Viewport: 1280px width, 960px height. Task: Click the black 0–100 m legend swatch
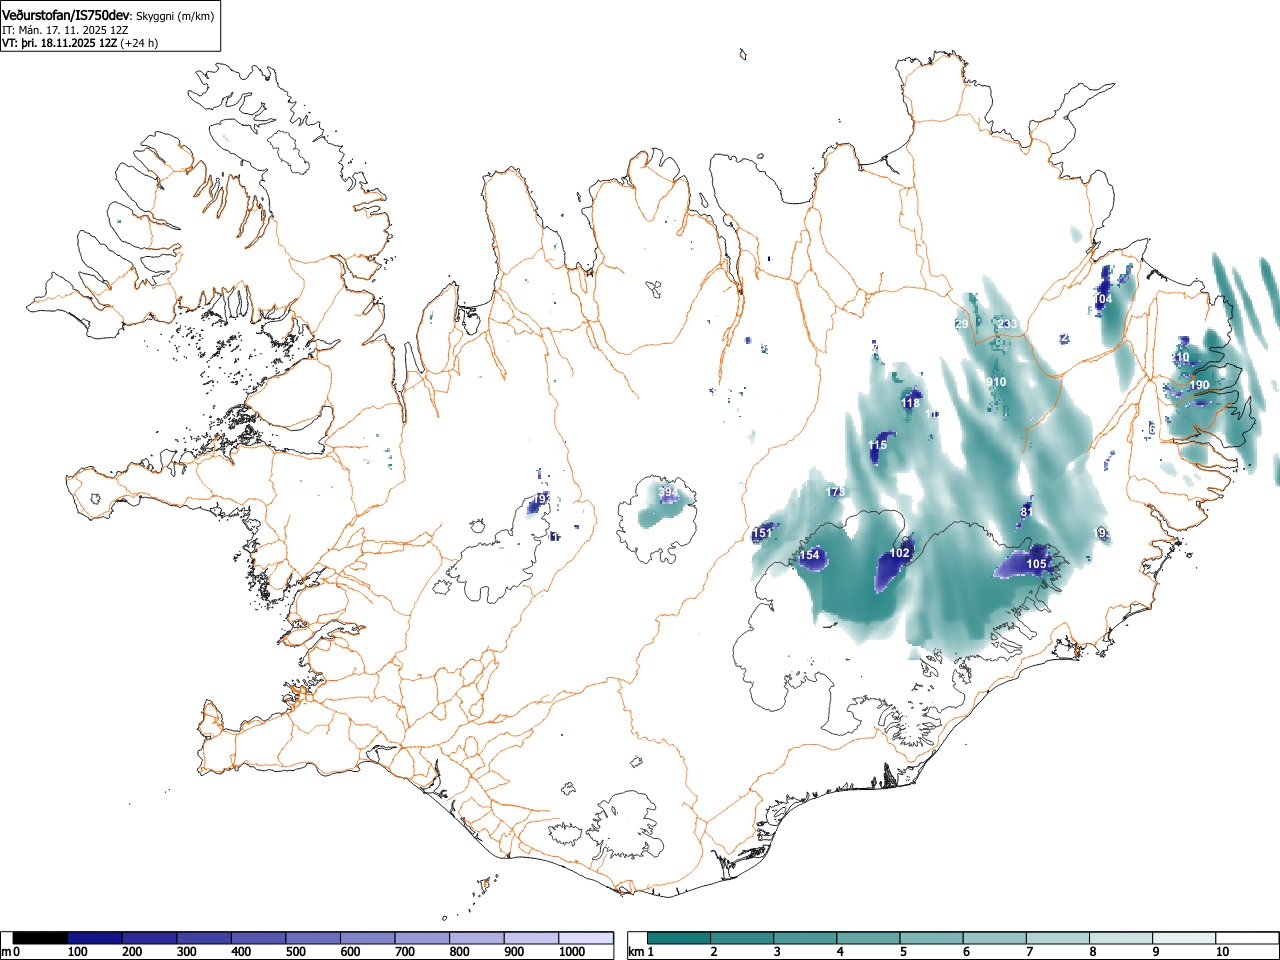(x=41, y=938)
